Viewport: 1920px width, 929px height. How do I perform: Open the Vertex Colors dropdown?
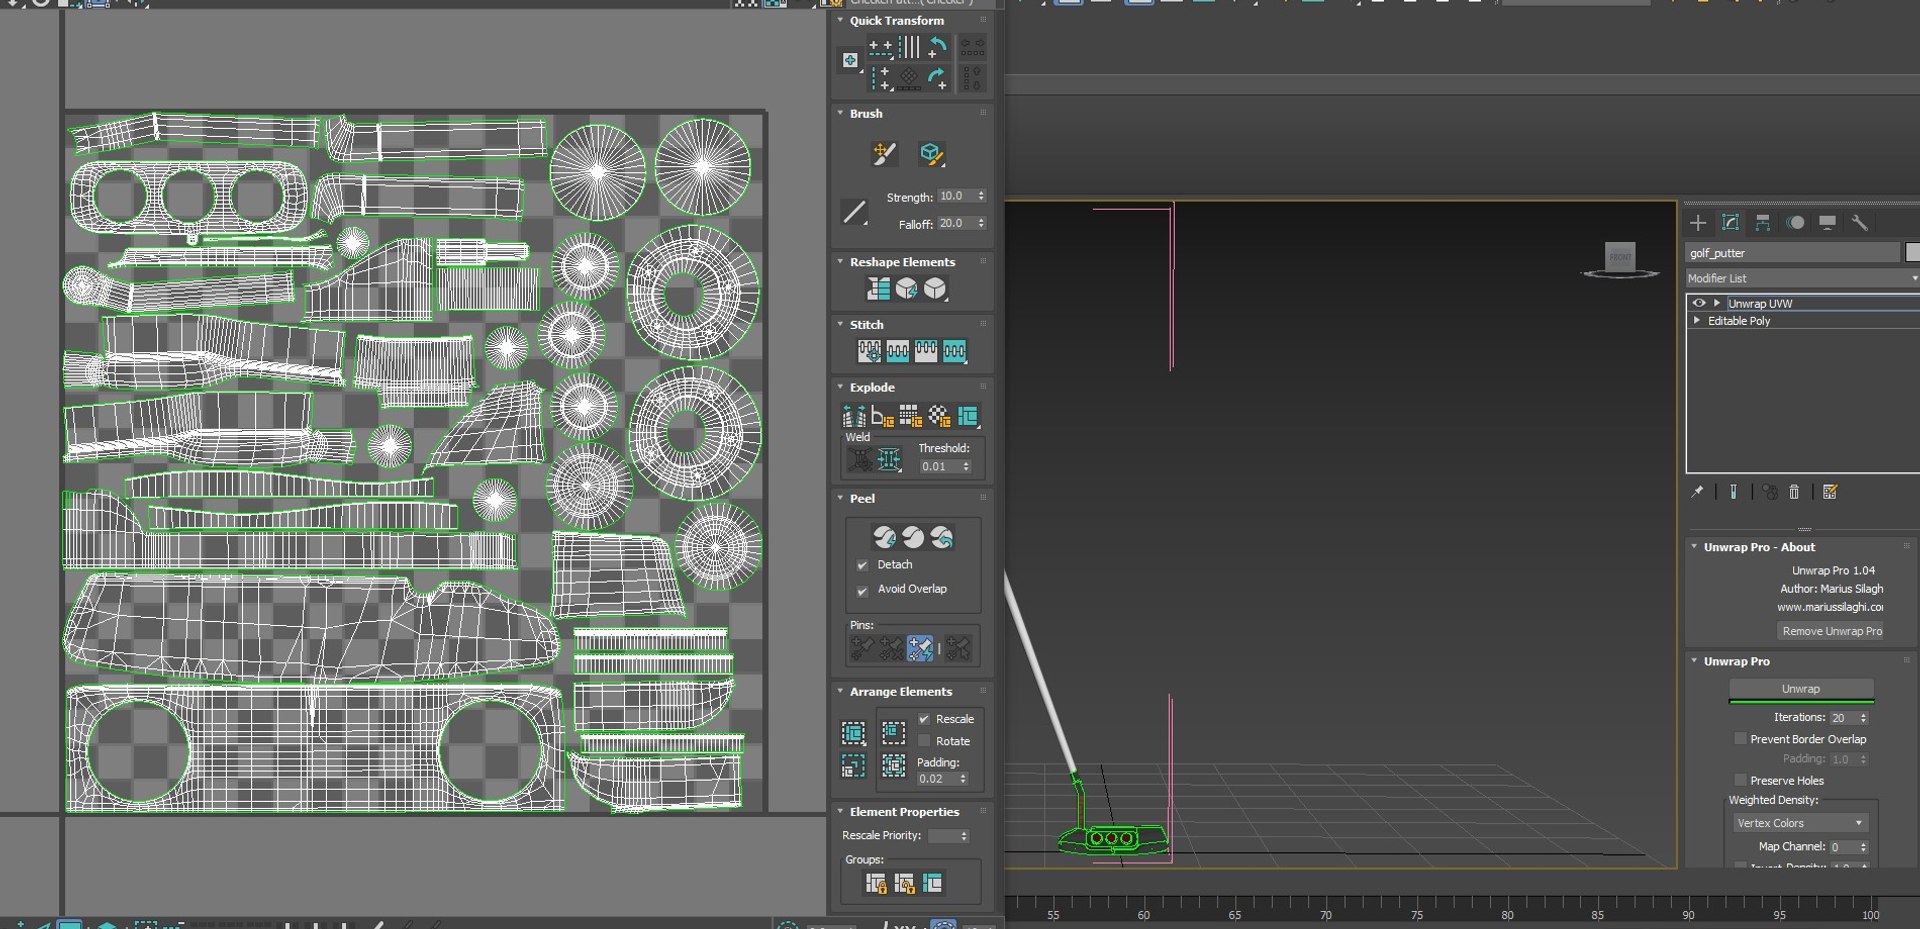(x=1800, y=823)
